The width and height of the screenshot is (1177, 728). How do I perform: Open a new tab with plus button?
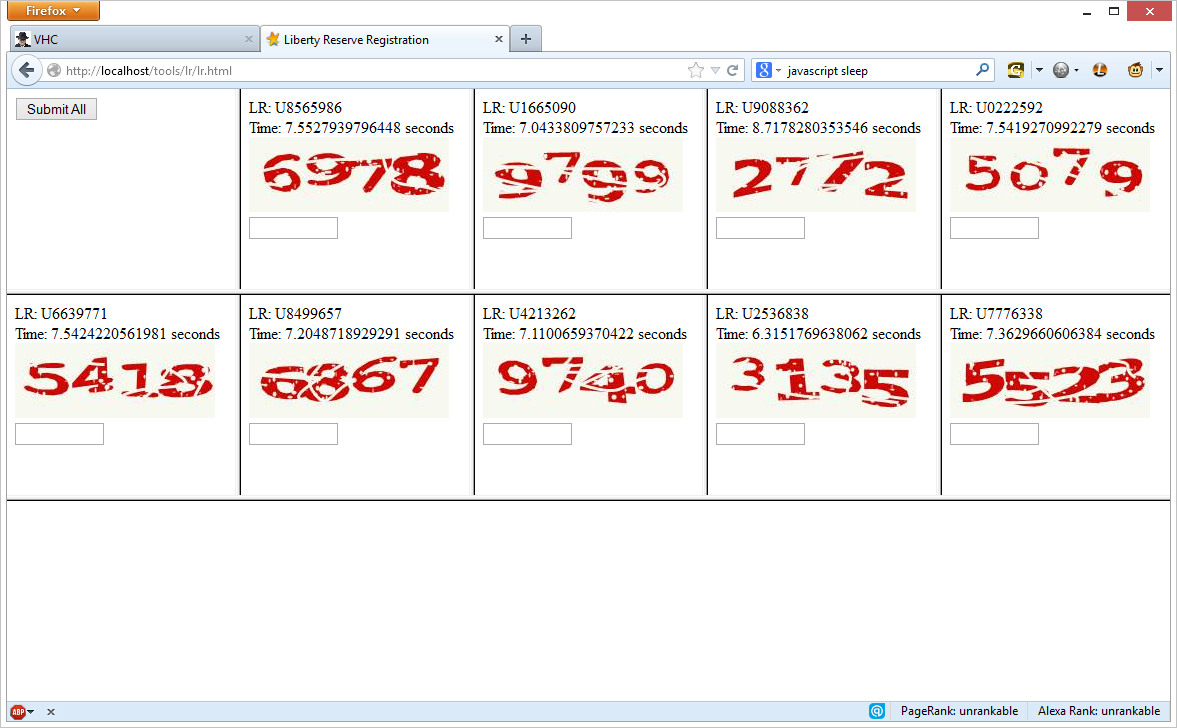[525, 39]
